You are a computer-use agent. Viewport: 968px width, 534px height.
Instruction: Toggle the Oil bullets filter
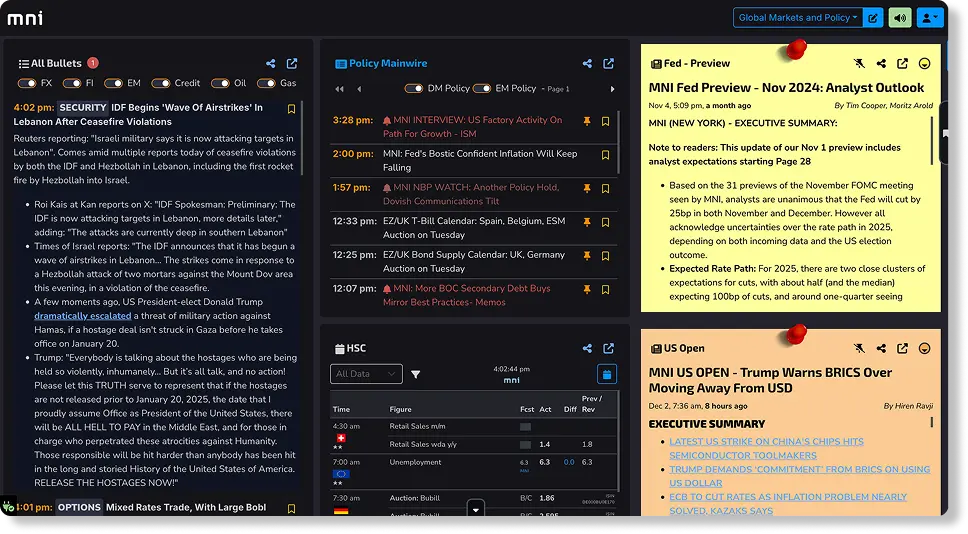coord(220,83)
